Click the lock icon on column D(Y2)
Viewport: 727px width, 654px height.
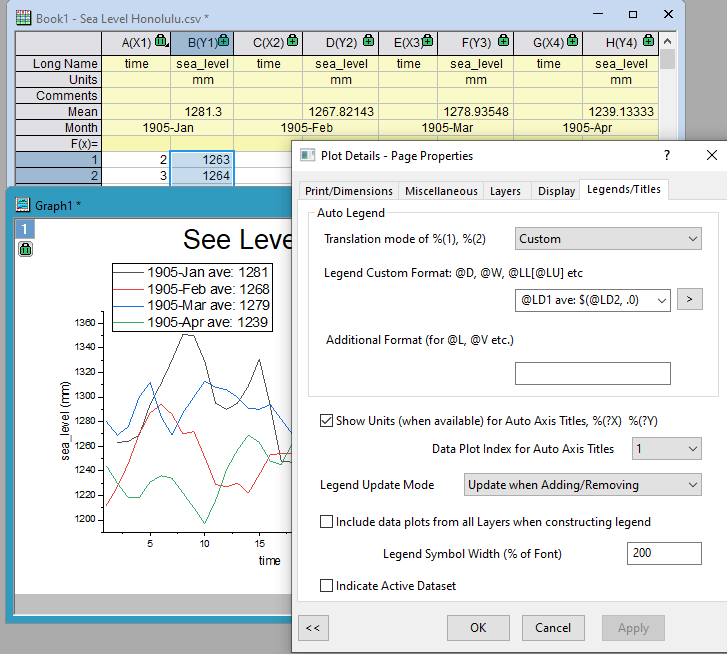click(367, 42)
